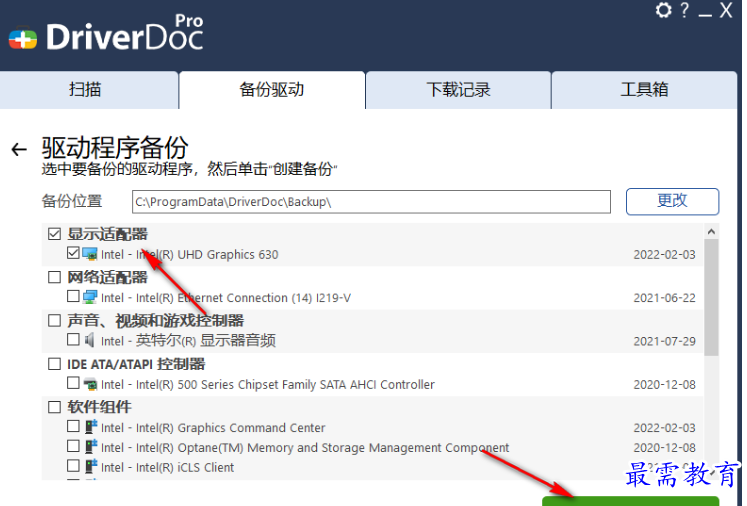This screenshot has height=506, width=747.
Task: Click the speaker icon for 显示器音频
Action: pyautogui.click(x=90, y=340)
